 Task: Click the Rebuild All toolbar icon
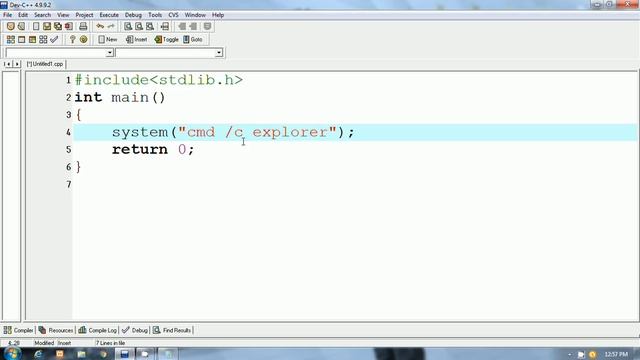click(x=43, y=40)
